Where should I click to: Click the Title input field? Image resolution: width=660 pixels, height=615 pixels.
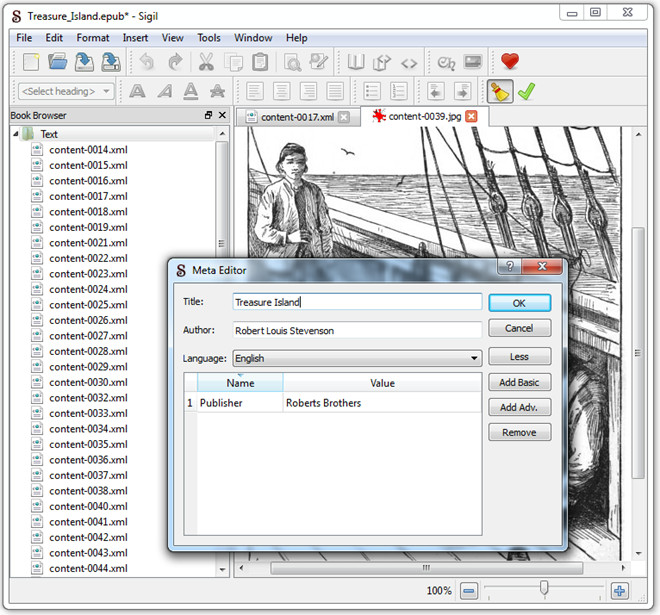click(x=357, y=302)
